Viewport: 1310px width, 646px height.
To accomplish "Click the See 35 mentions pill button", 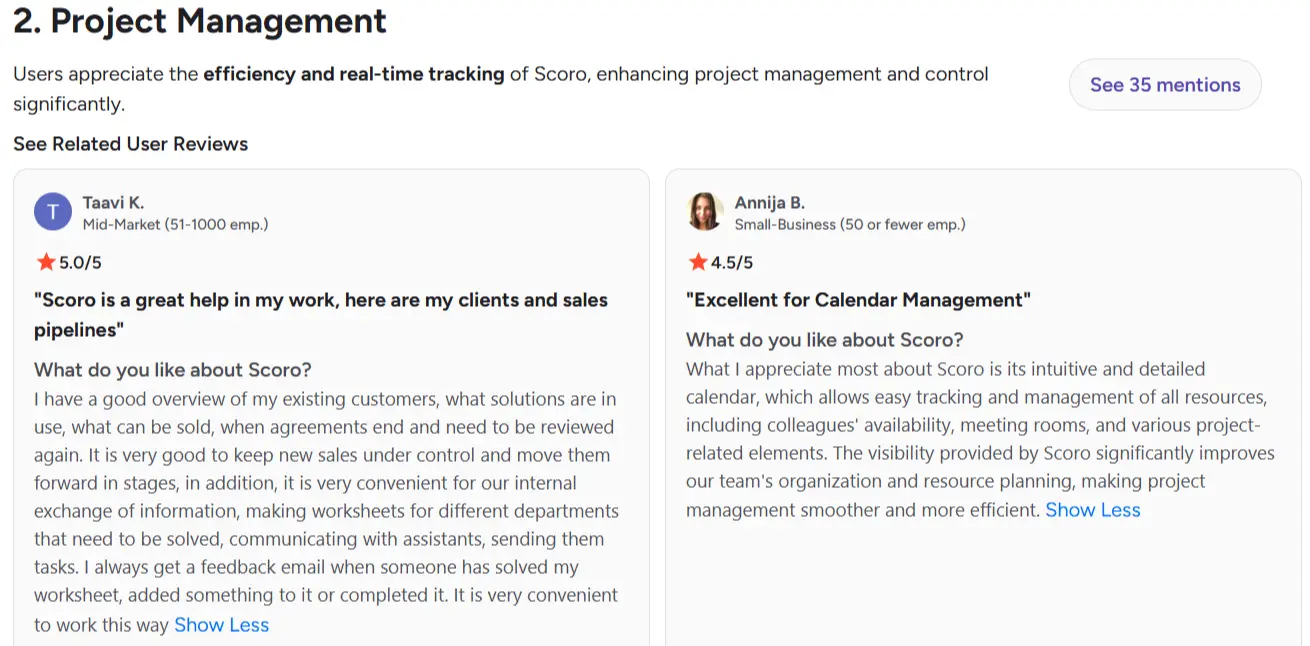I will tap(1164, 84).
